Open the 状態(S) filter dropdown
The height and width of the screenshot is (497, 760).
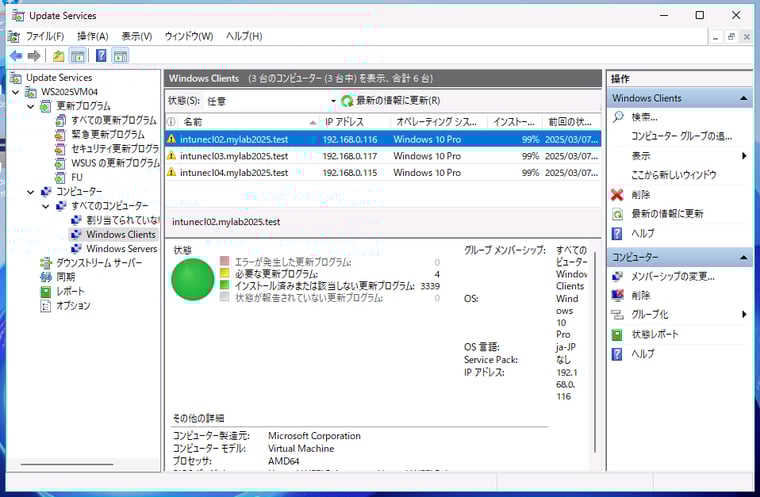333,101
